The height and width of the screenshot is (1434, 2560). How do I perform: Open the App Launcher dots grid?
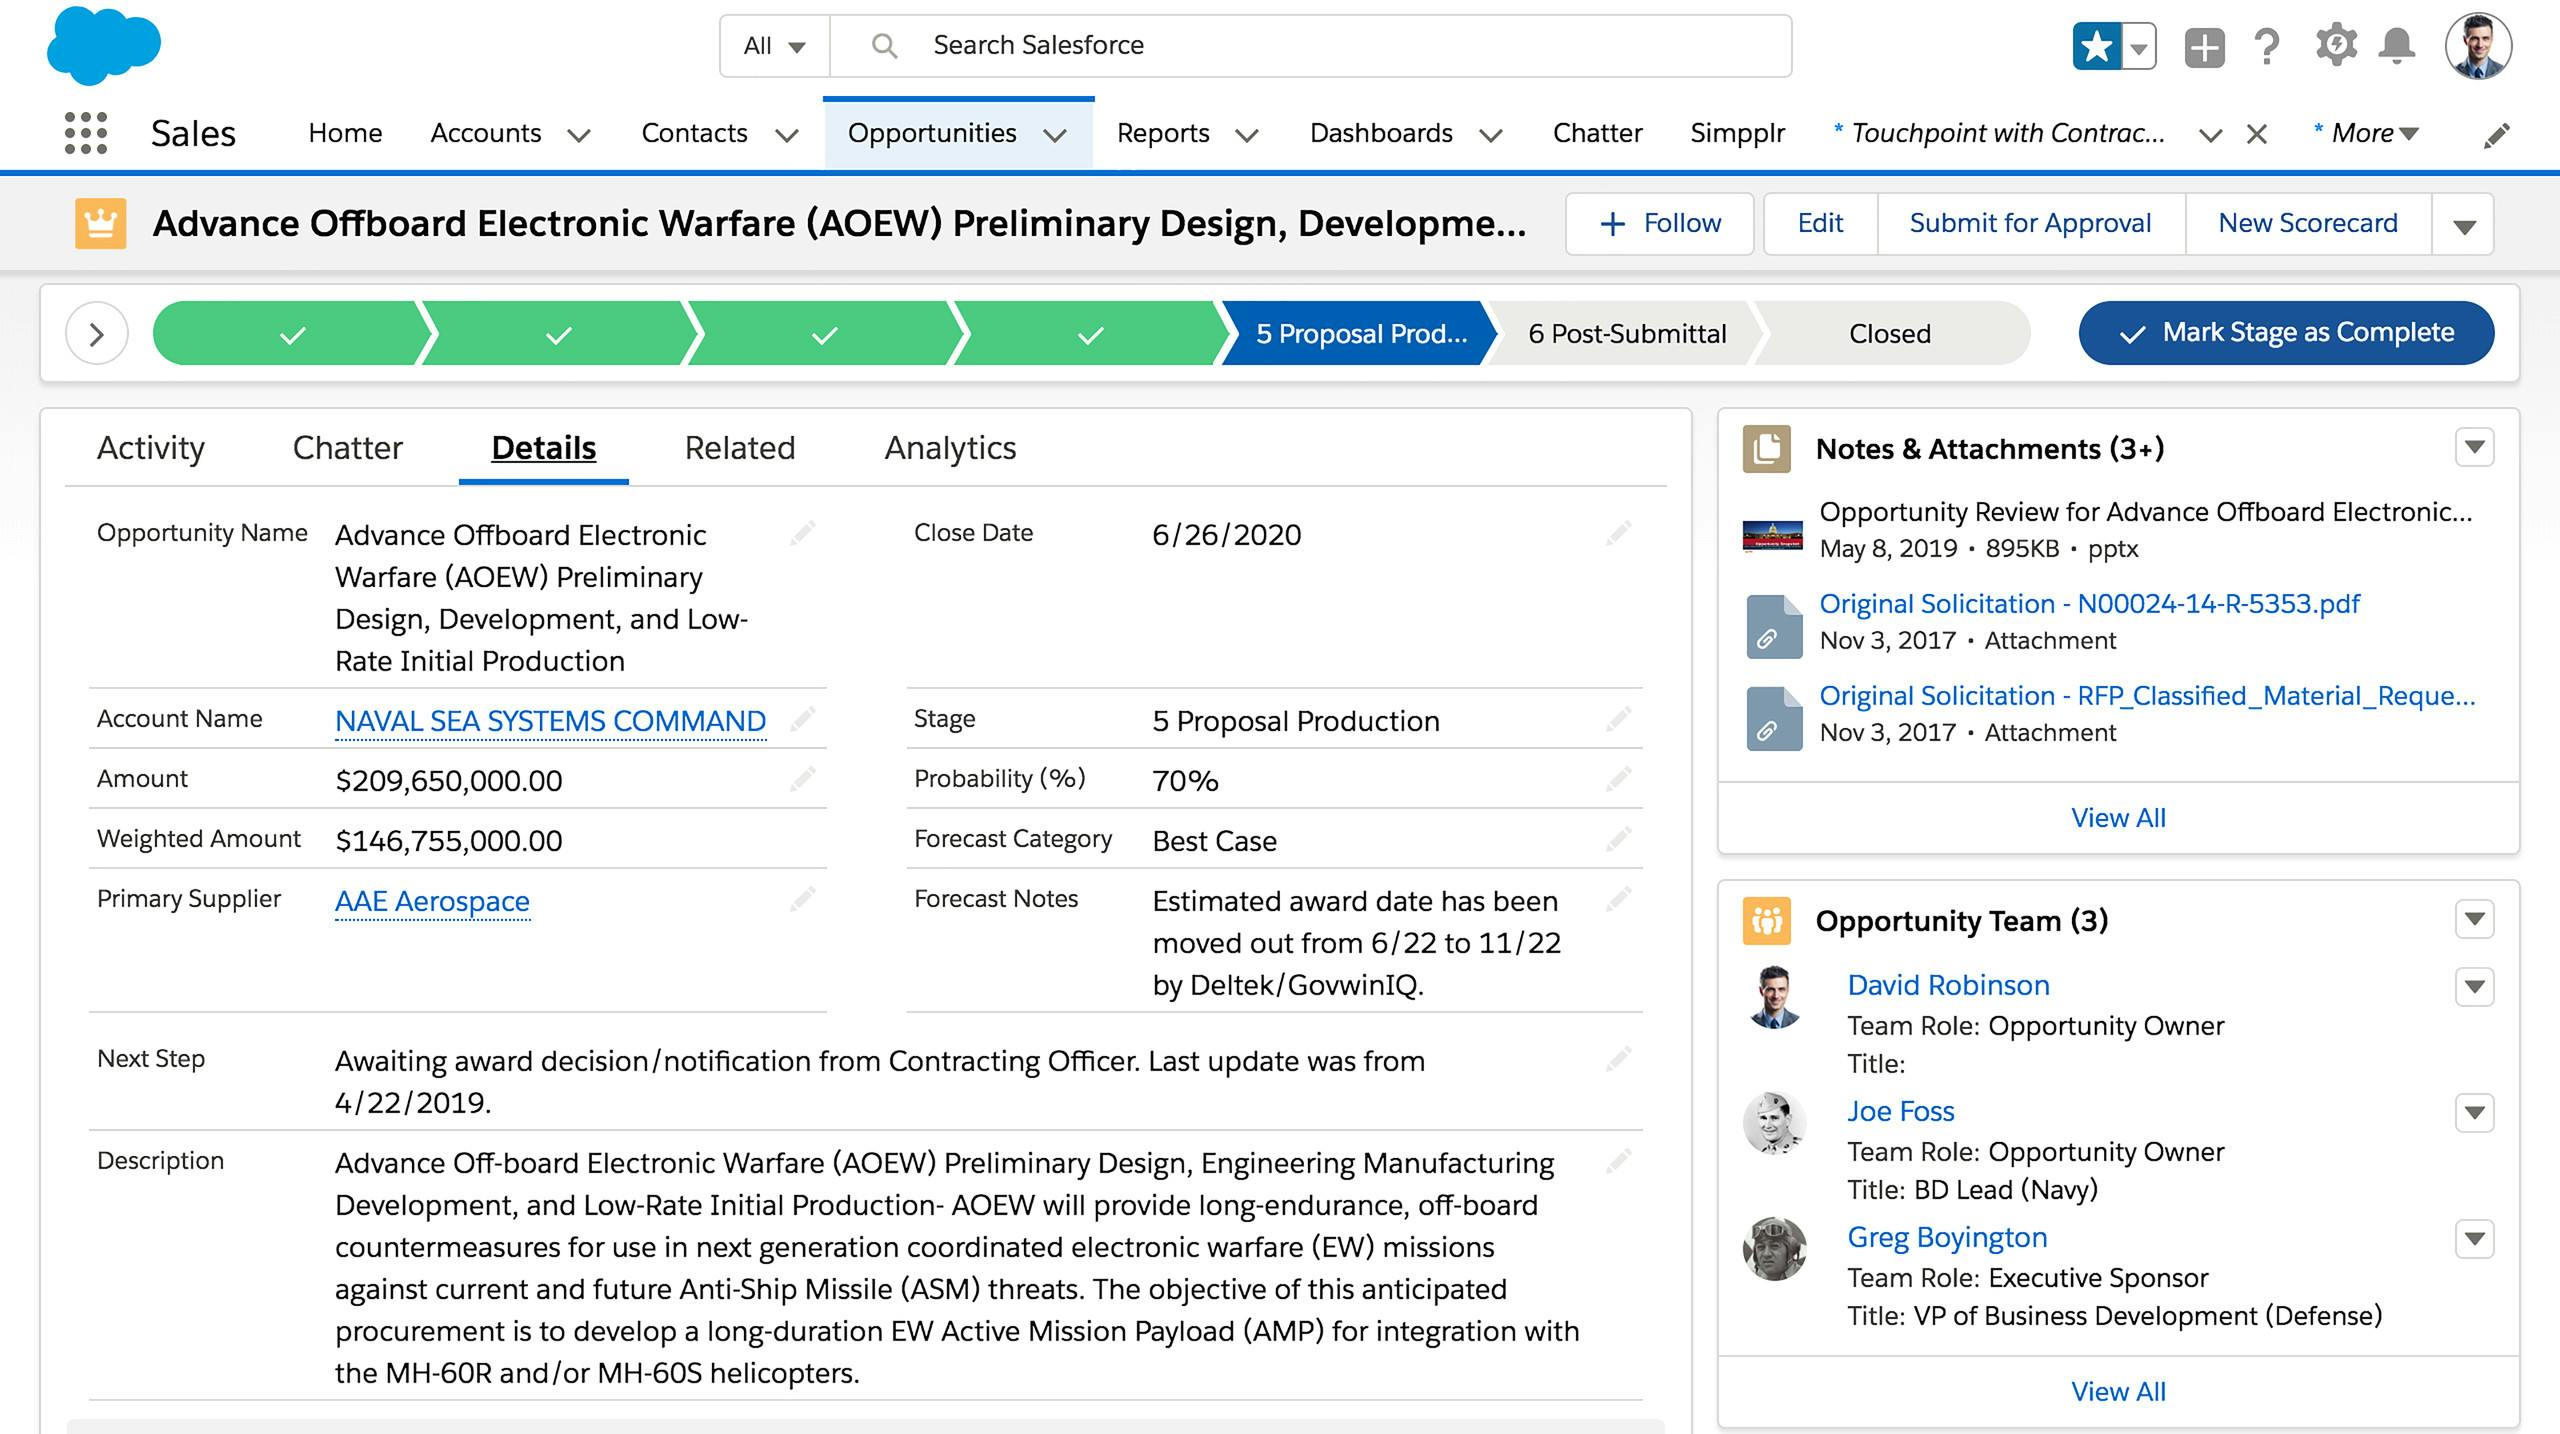86,133
